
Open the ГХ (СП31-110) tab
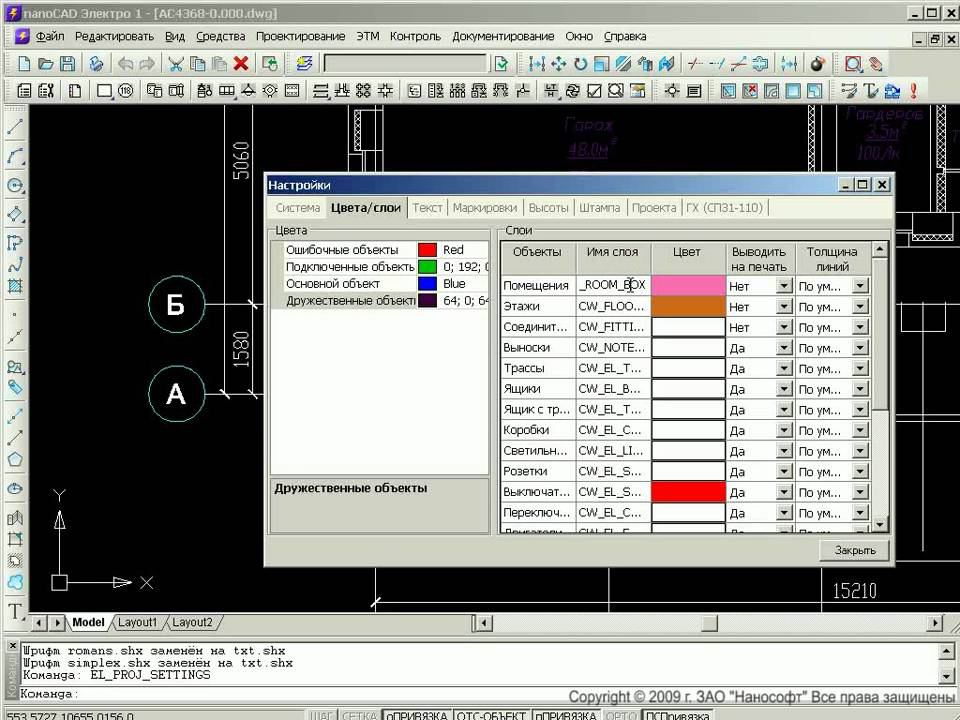[724, 208]
